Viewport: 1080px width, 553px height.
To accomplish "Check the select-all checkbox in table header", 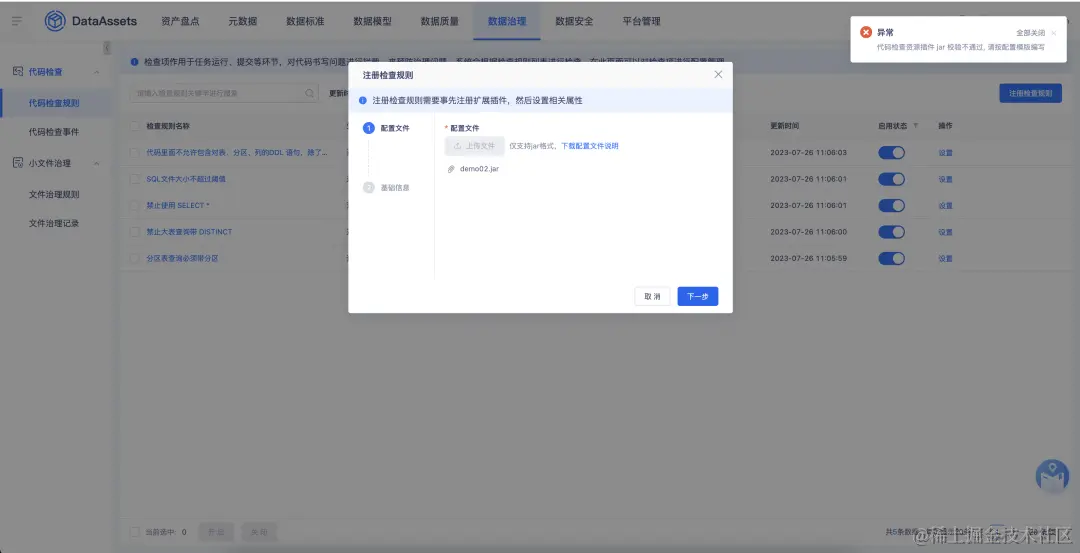I will [x=135, y=126].
